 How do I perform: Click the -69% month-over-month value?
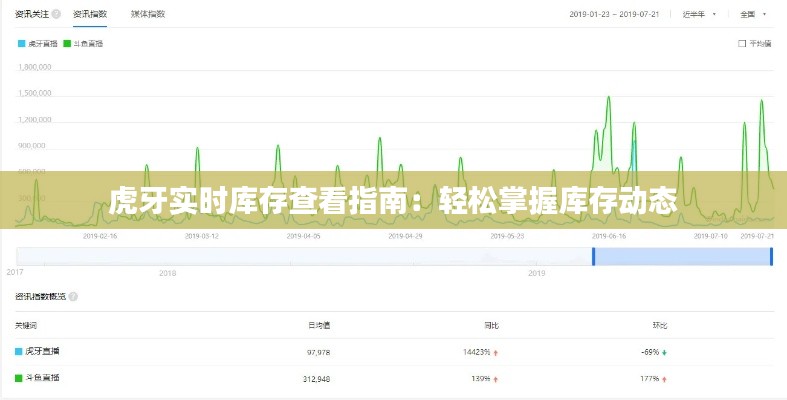[x=650, y=352]
